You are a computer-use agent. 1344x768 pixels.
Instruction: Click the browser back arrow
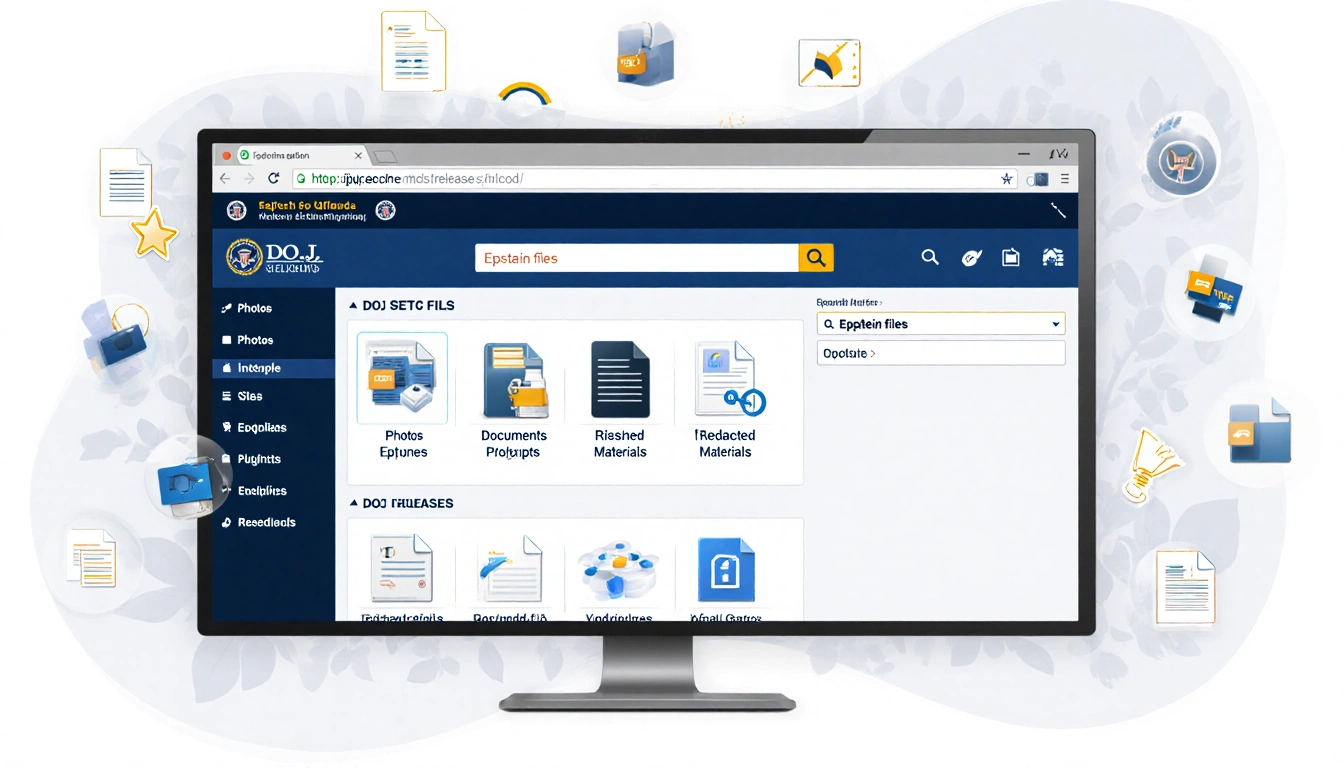223,177
